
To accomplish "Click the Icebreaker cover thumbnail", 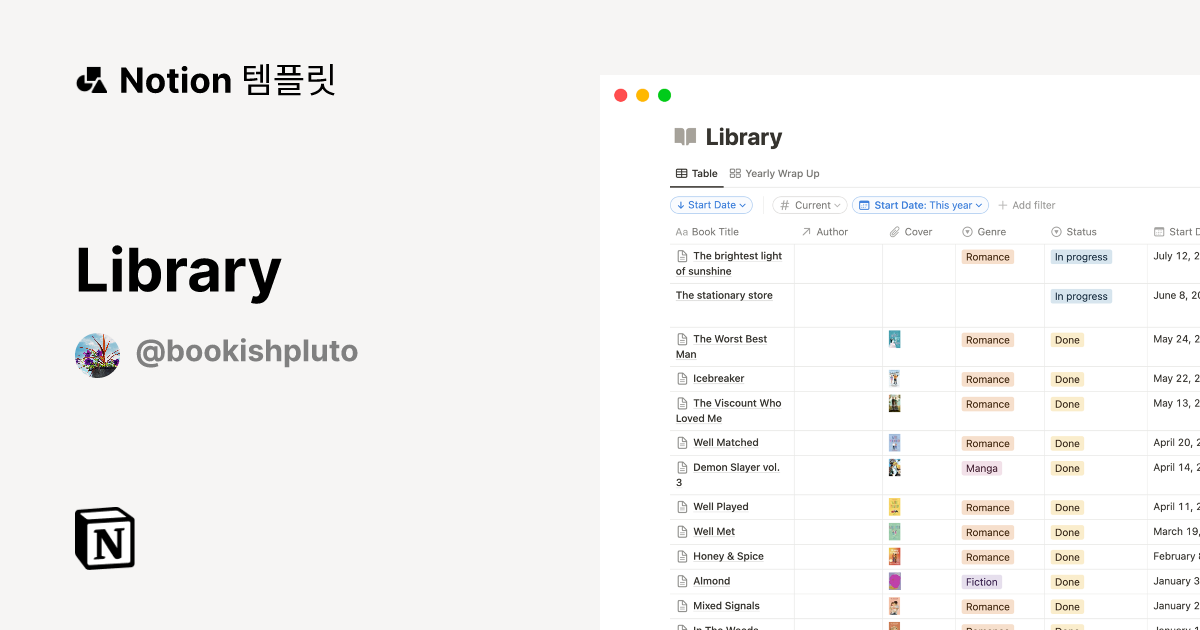I will [x=894, y=378].
